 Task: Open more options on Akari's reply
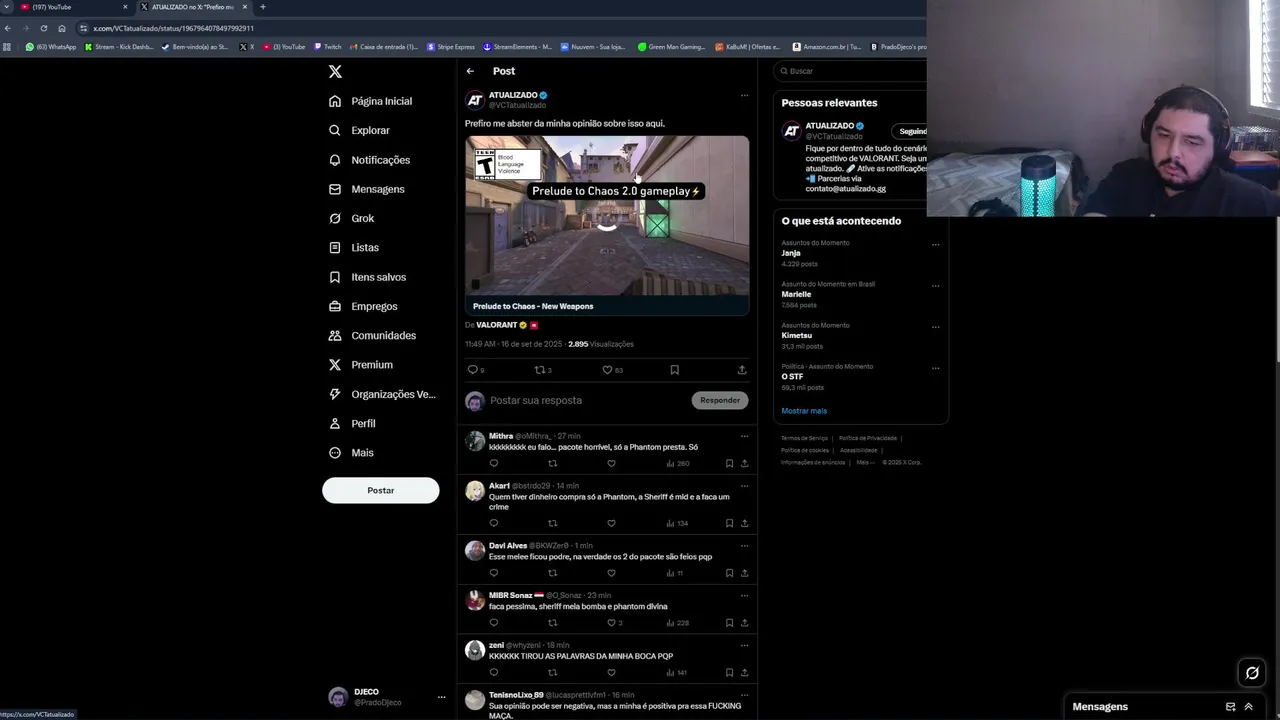point(744,486)
